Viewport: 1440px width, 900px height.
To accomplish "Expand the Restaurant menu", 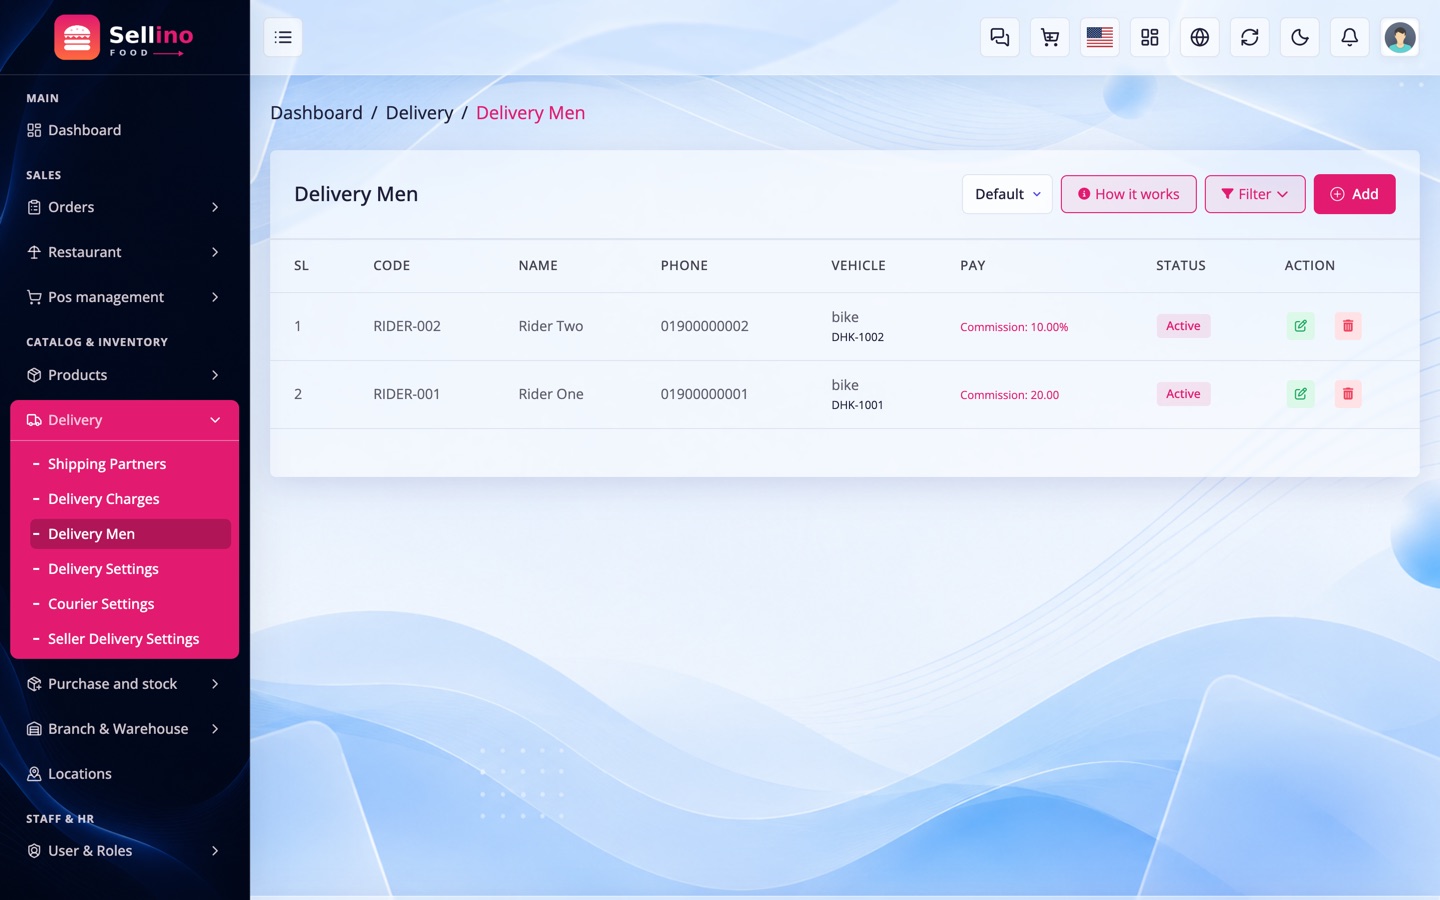I will tap(125, 252).
